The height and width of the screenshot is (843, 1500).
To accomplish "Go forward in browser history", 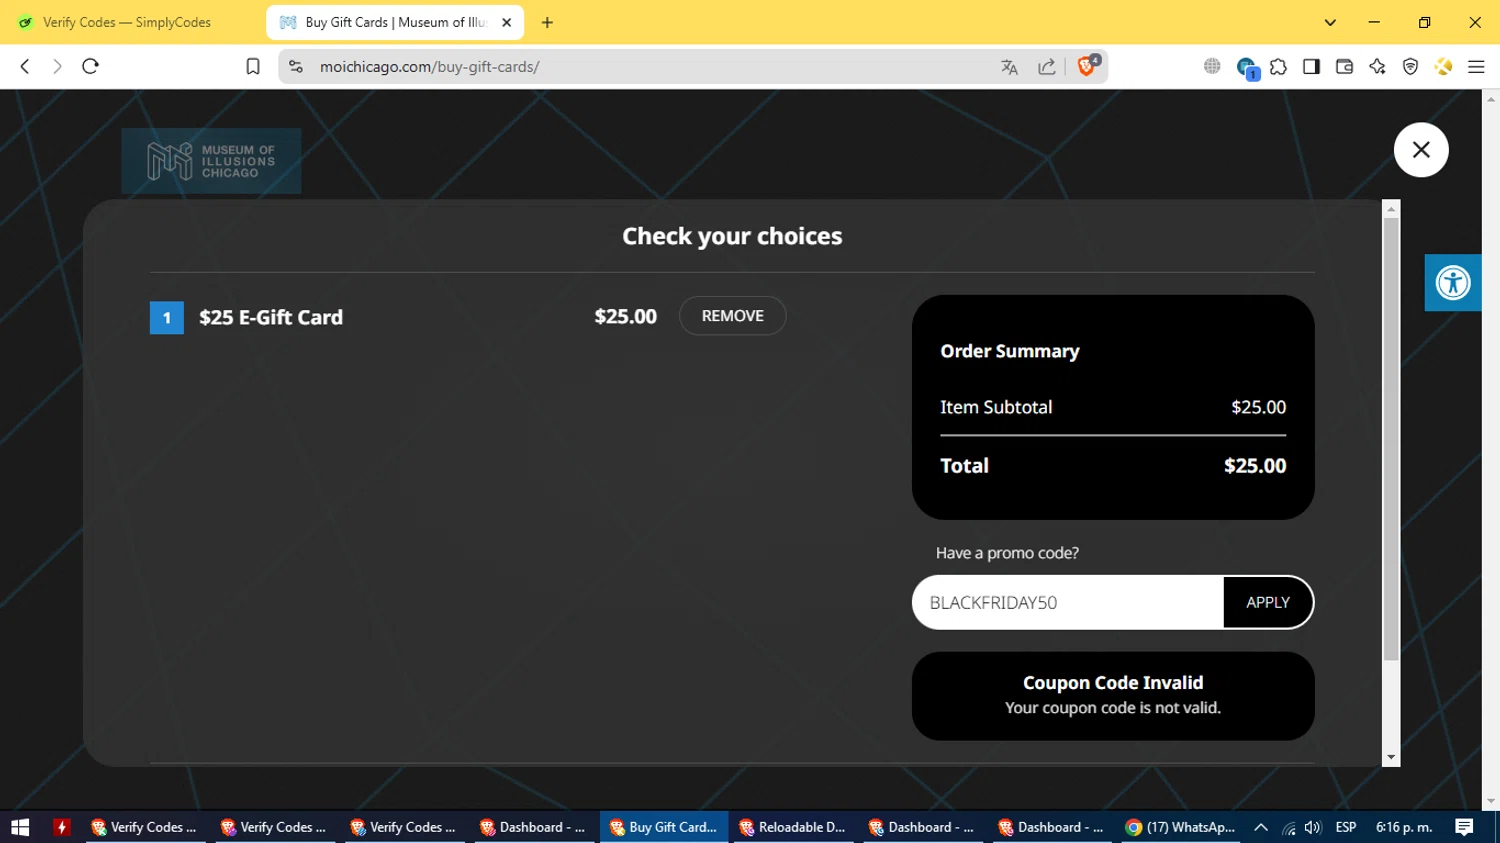I will (x=57, y=66).
